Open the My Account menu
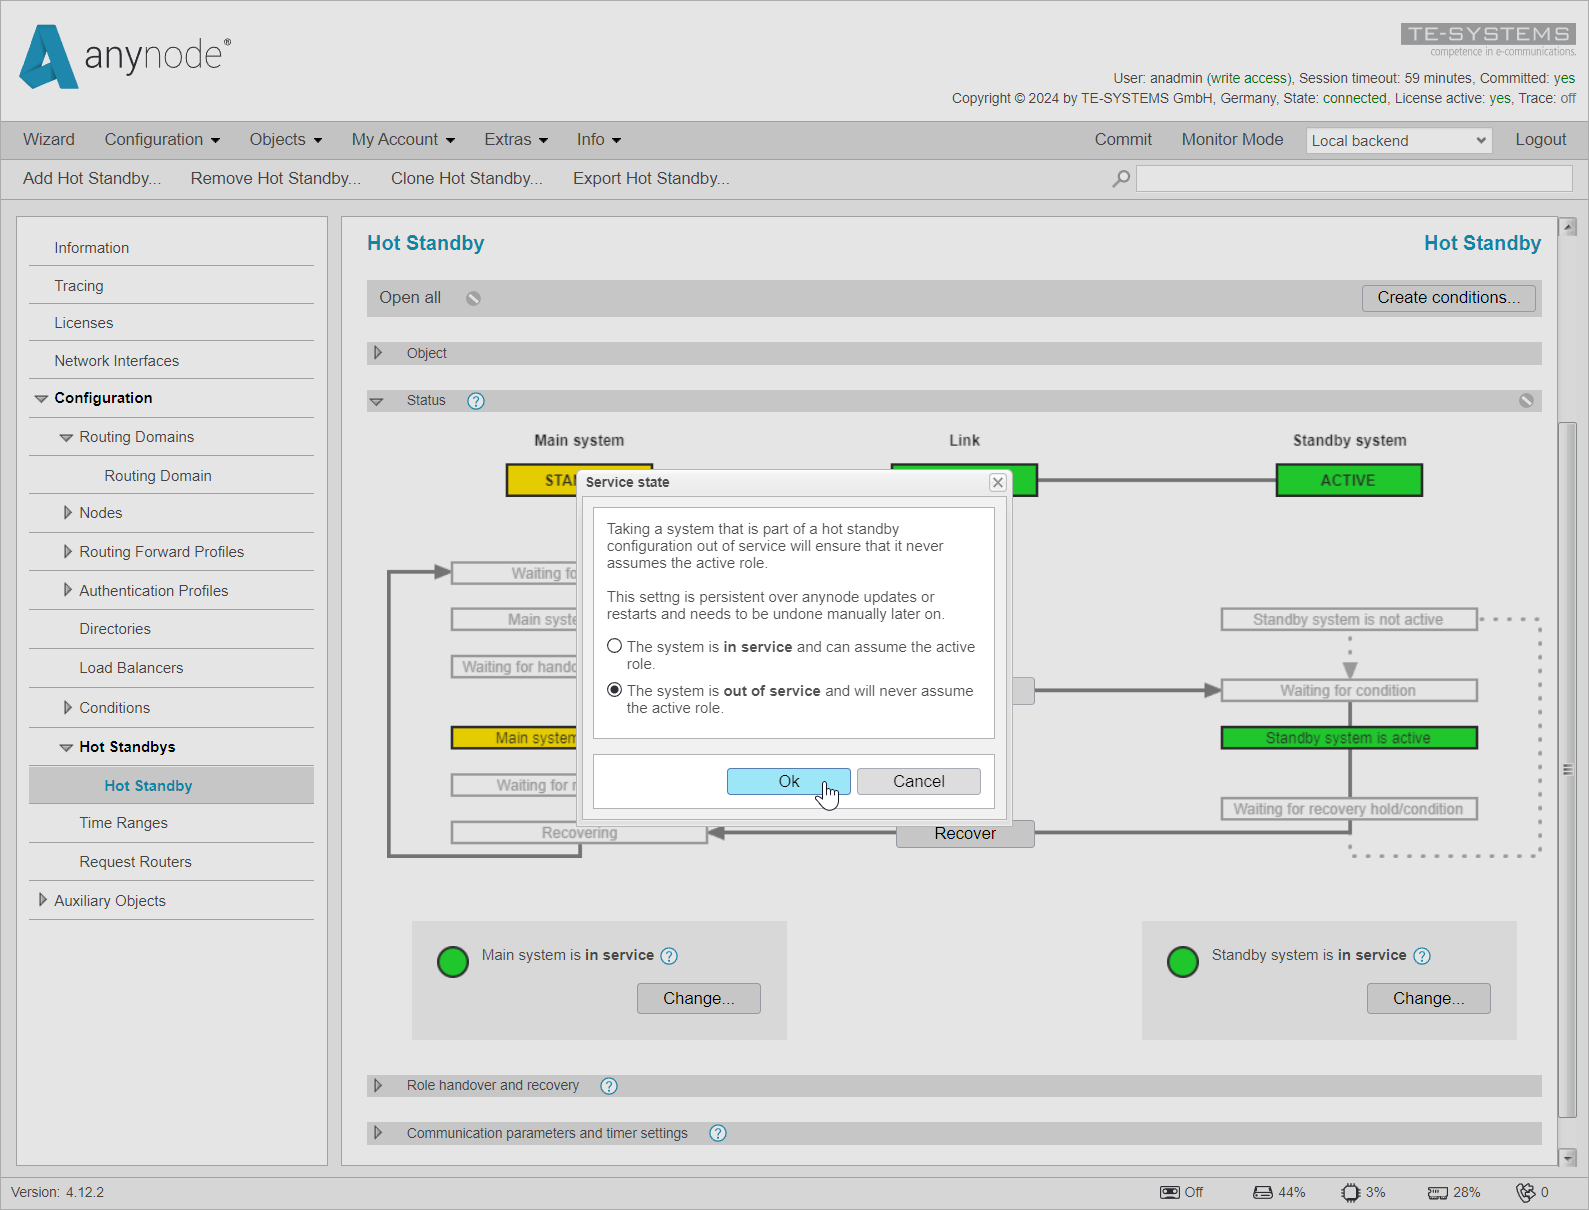Image resolution: width=1589 pixels, height=1210 pixels. (403, 140)
